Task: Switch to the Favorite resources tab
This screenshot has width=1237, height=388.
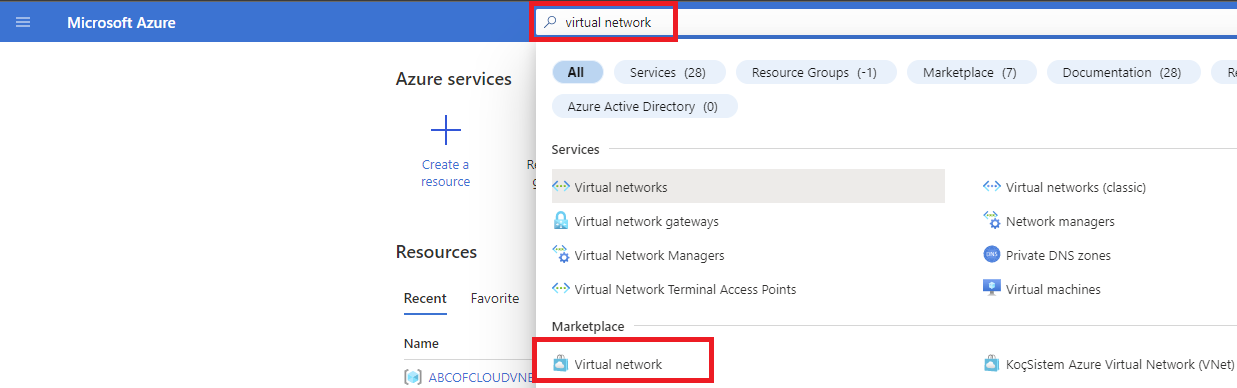Action: click(x=495, y=298)
